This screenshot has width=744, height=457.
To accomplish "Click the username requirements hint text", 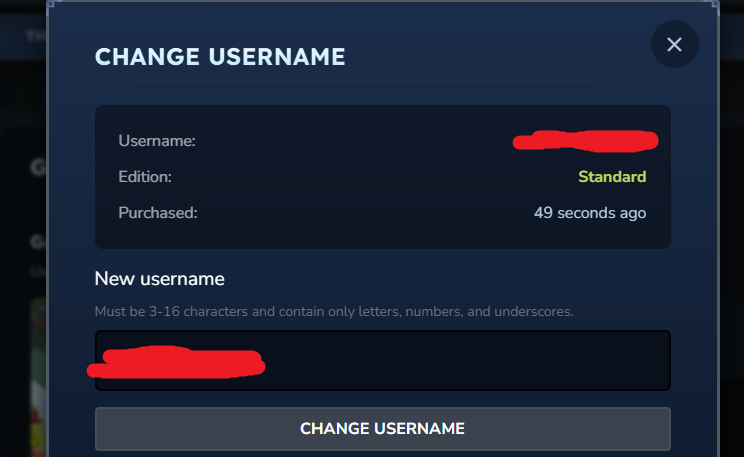I will pos(334,311).
